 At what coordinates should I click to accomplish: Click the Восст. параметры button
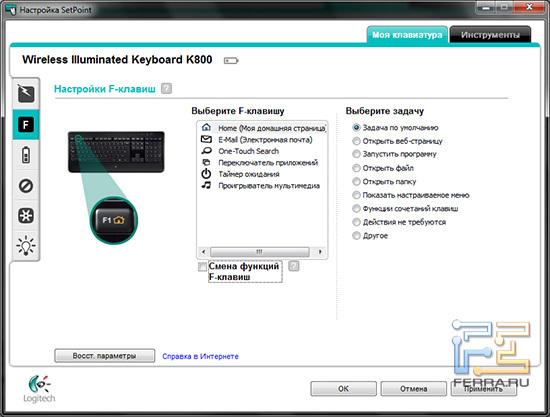(105, 356)
